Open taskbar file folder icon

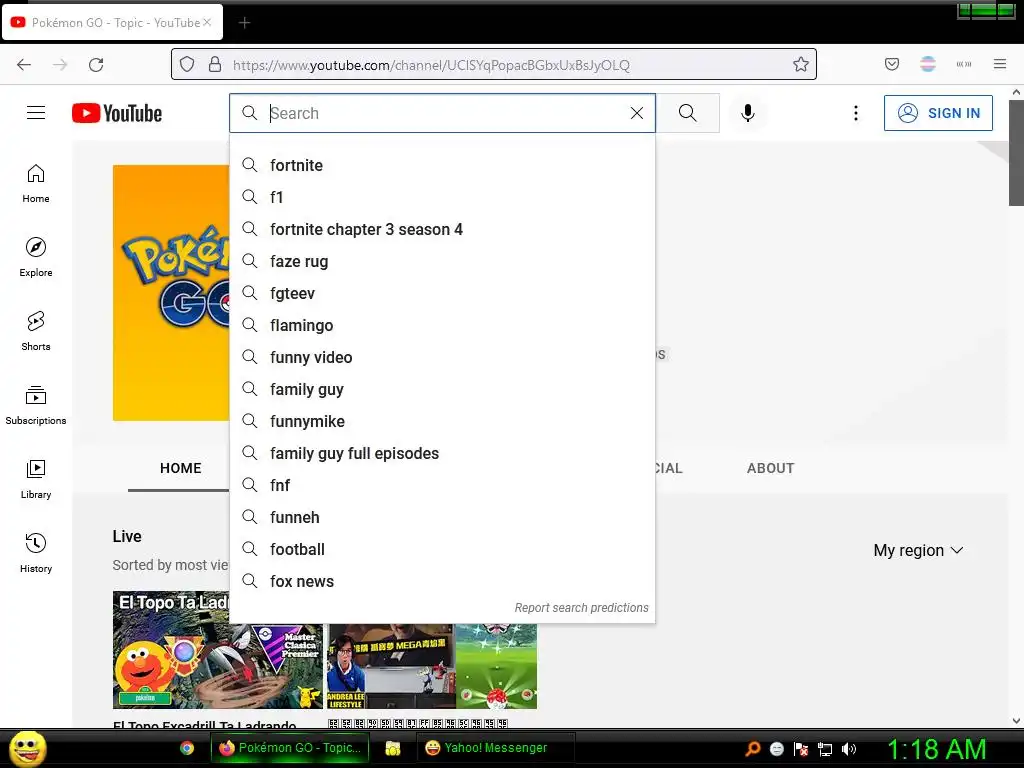[392, 748]
